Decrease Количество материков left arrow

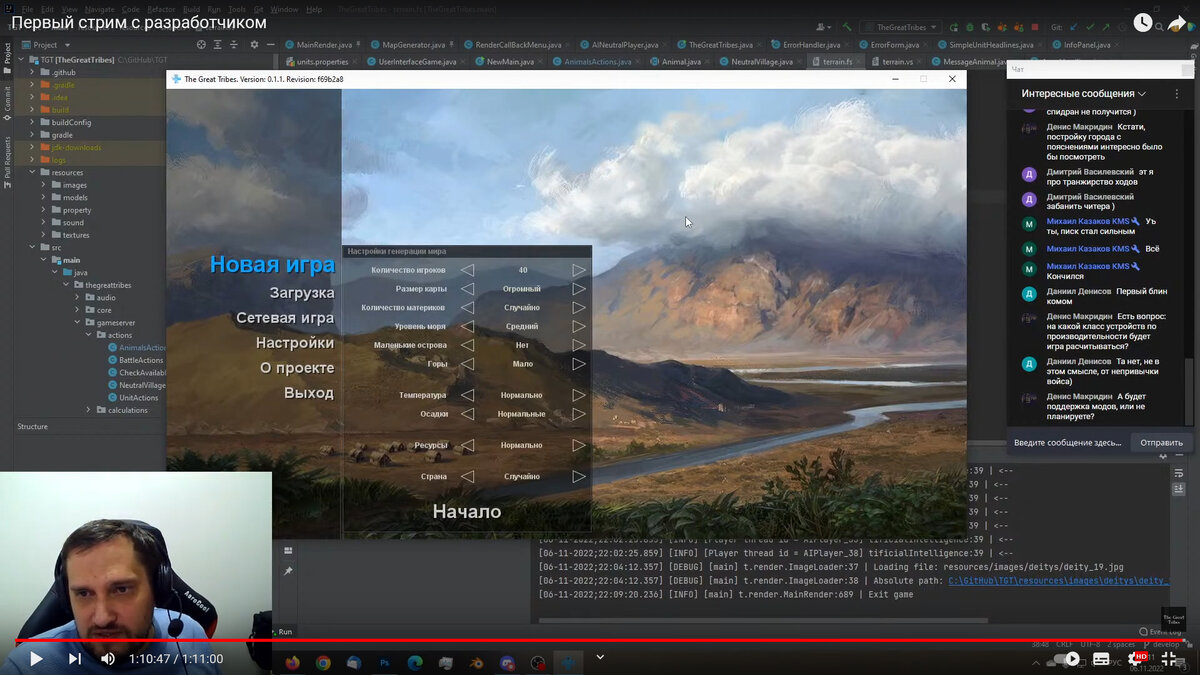tap(467, 308)
